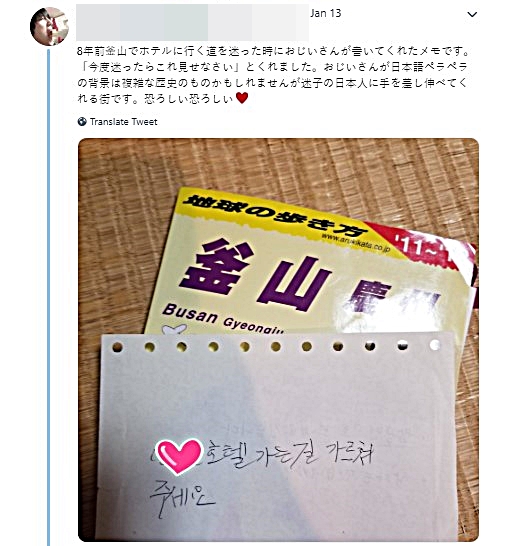This screenshot has height=546, width=507.
Task: Click the small white heart on guidebook cover
Action: pos(175,329)
